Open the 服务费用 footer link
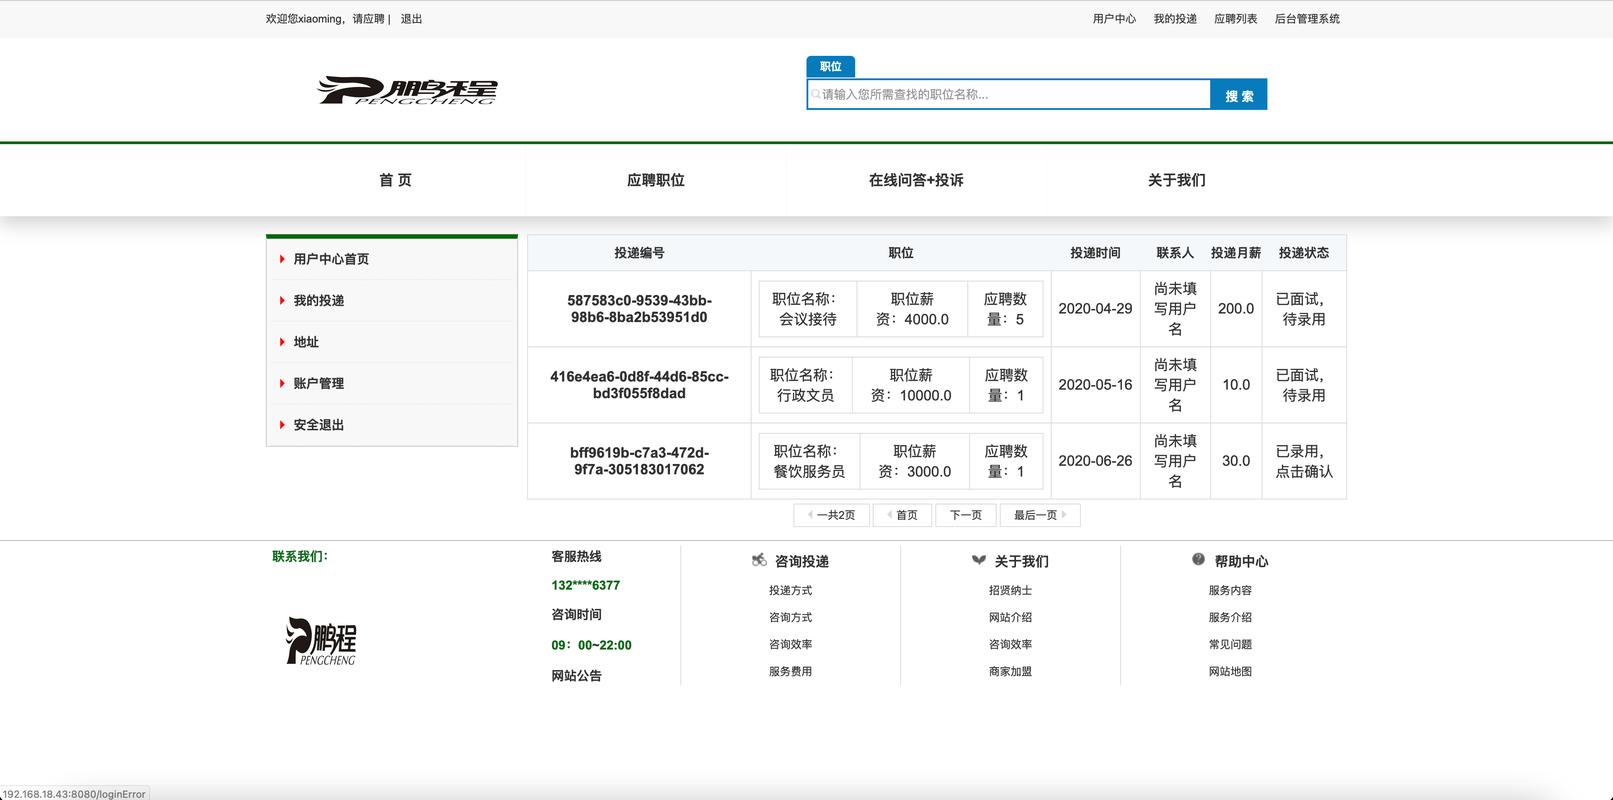Image resolution: width=1613 pixels, height=800 pixels. (x=790, y=672)
